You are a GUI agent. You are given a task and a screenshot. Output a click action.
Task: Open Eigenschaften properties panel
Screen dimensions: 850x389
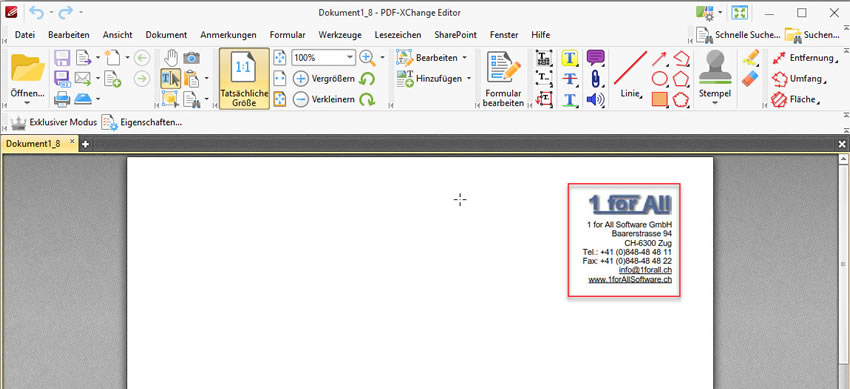pyautogui.click(x=142, y=122)
